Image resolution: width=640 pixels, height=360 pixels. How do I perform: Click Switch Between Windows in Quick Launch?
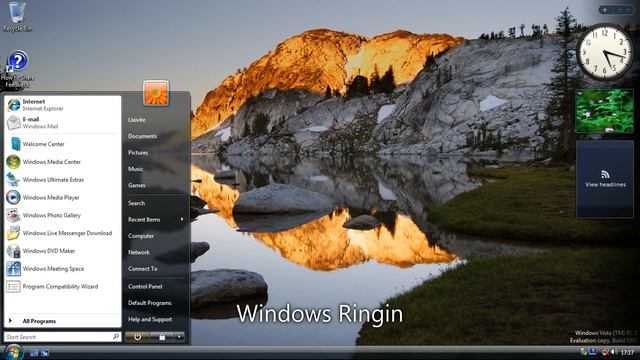click(44, 353)
